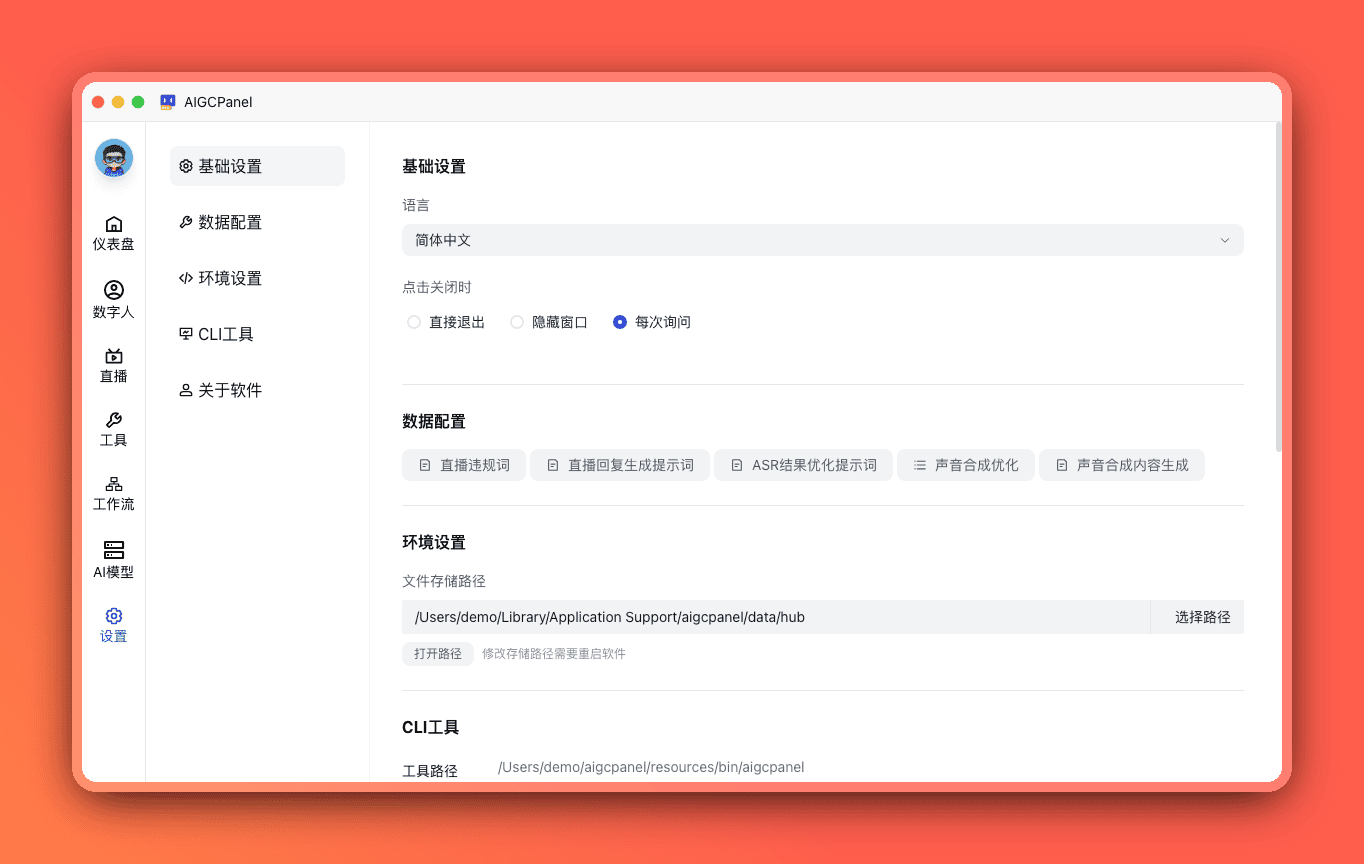Open the ASR结果优化提示词 button
1364x864 pixels.
click(804, 465)
